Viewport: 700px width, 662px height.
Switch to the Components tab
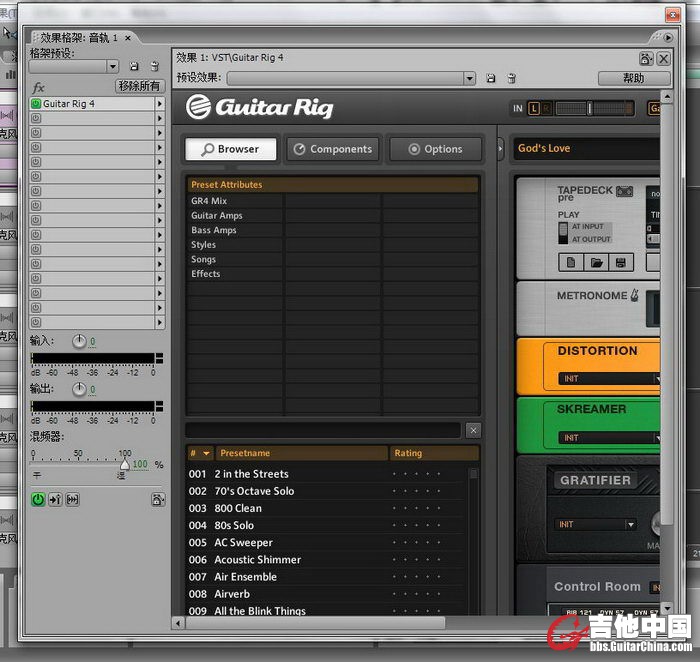(x=333, y=149)
